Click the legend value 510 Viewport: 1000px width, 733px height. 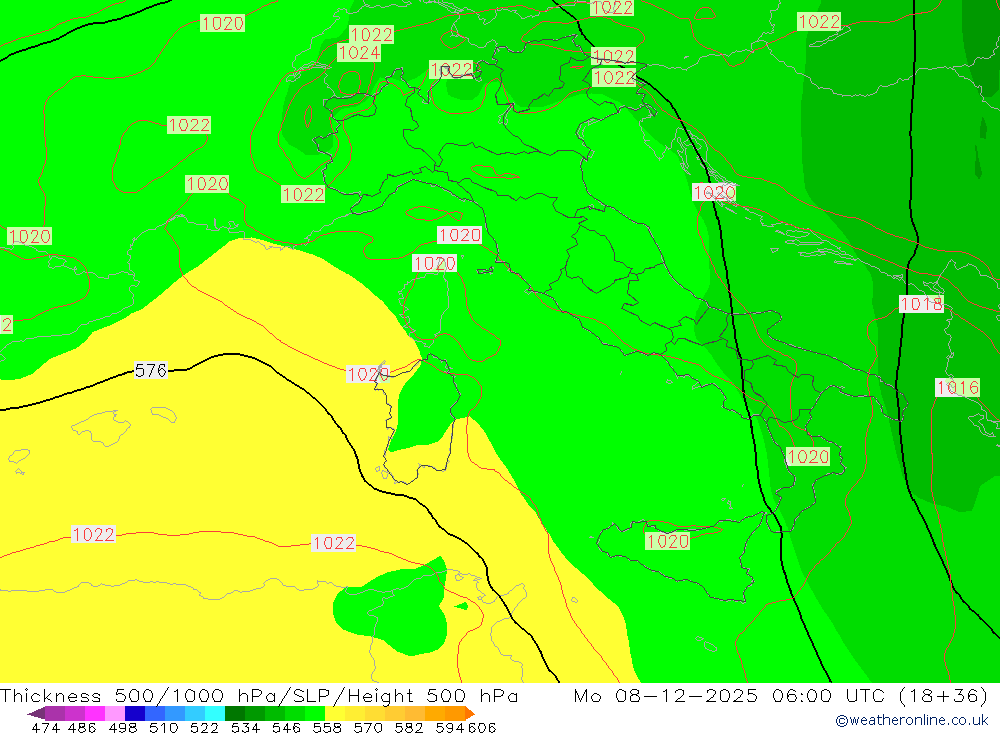(163, 727)
